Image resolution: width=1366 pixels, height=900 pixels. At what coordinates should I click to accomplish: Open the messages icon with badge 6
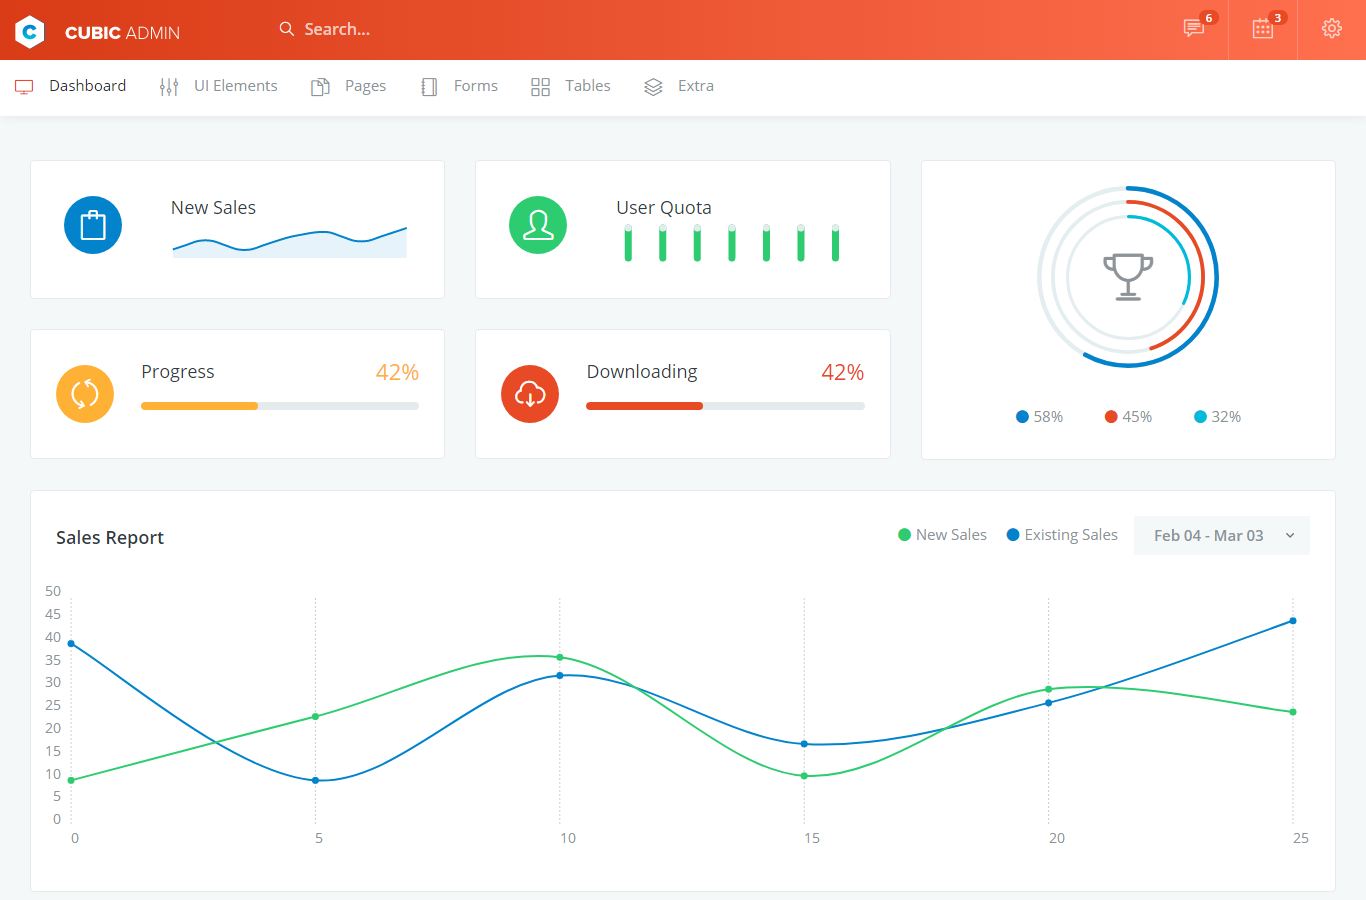point(1194,29)
